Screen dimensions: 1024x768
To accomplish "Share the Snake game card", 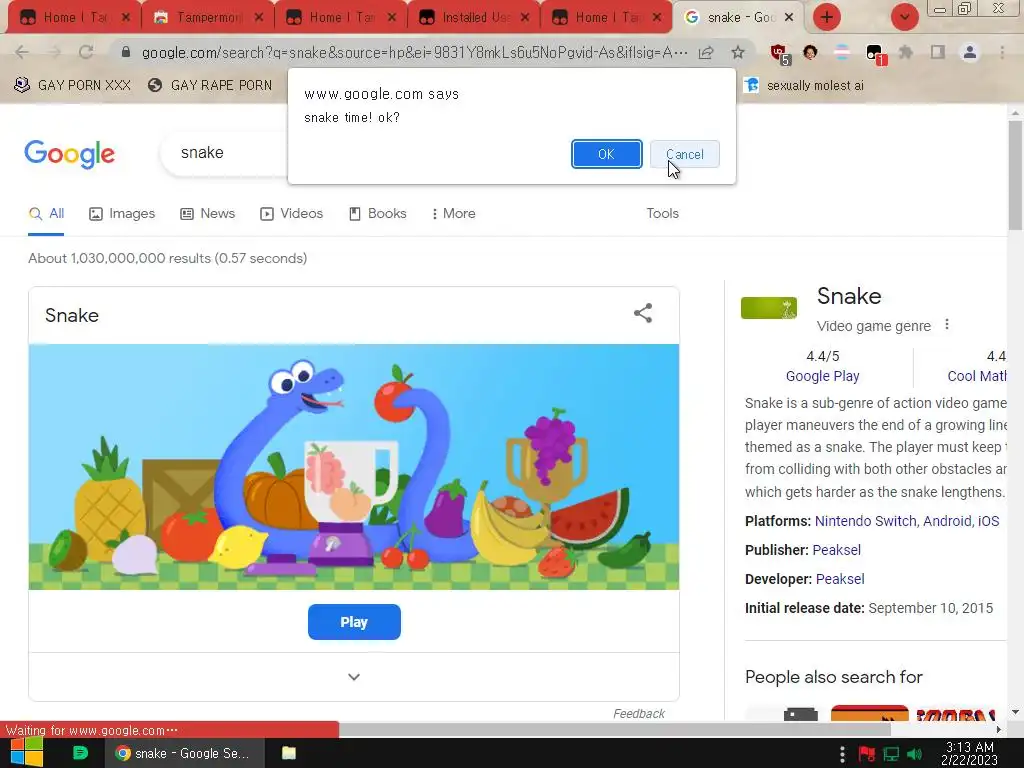I will (x=643, y=313).
